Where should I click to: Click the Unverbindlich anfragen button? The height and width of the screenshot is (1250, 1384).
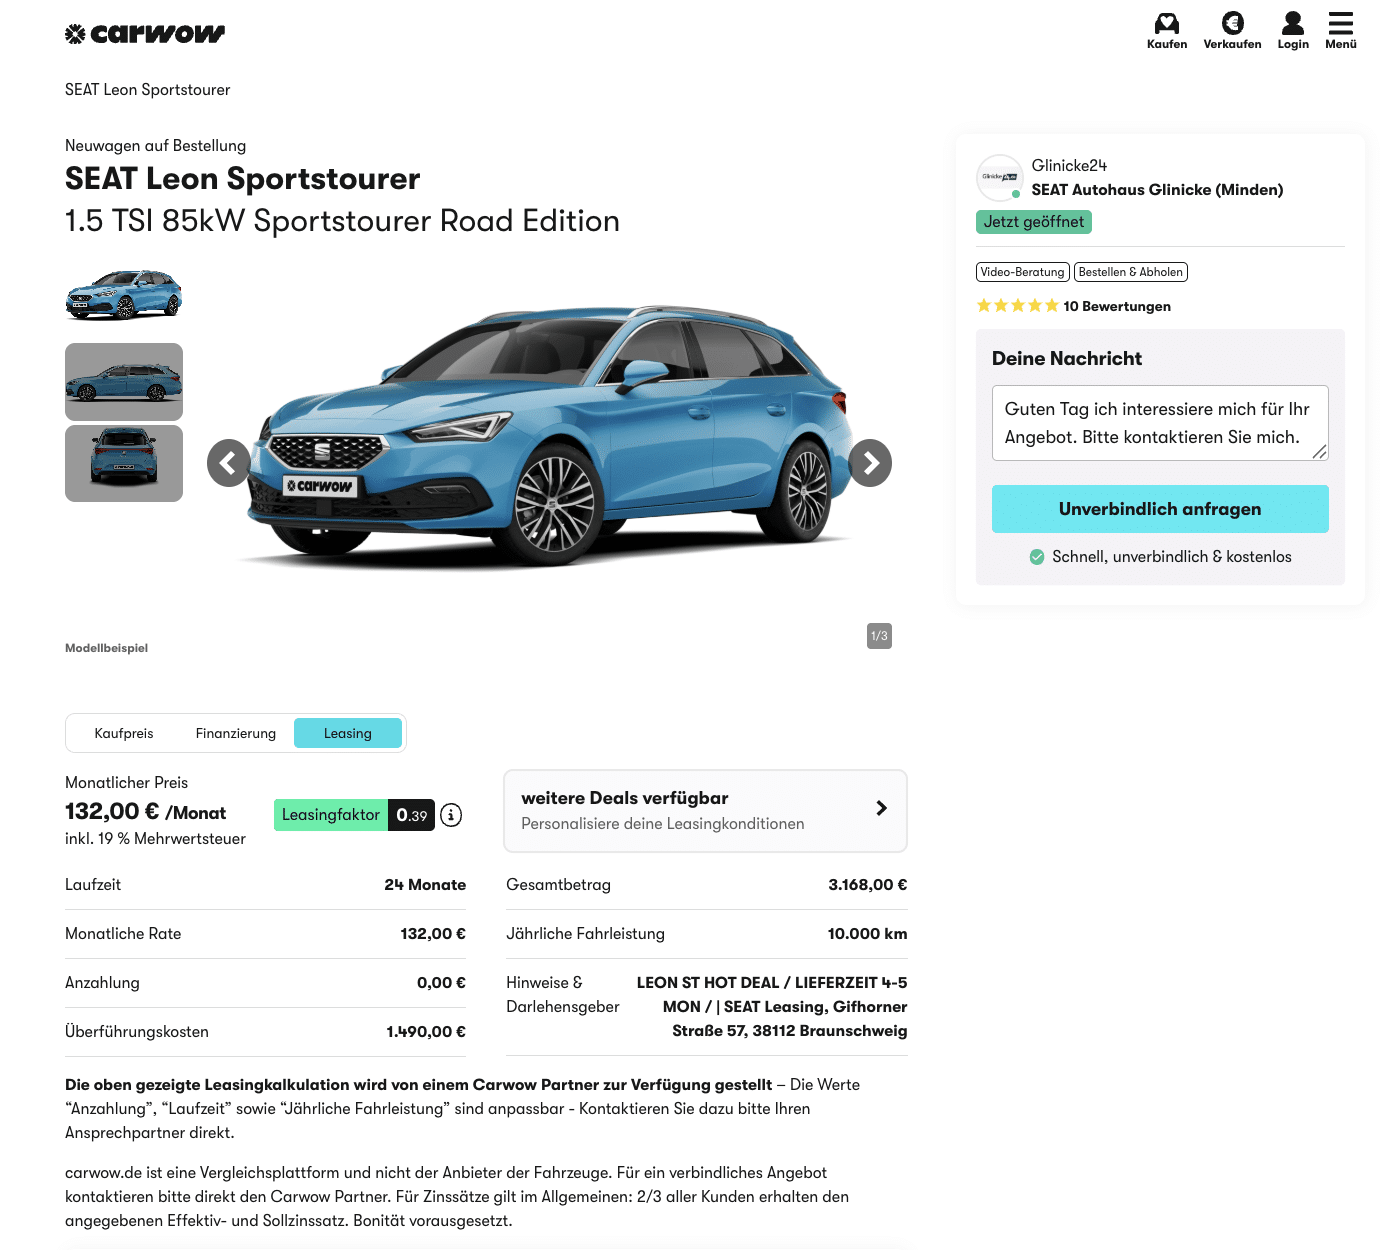[x=1160, y=509]
